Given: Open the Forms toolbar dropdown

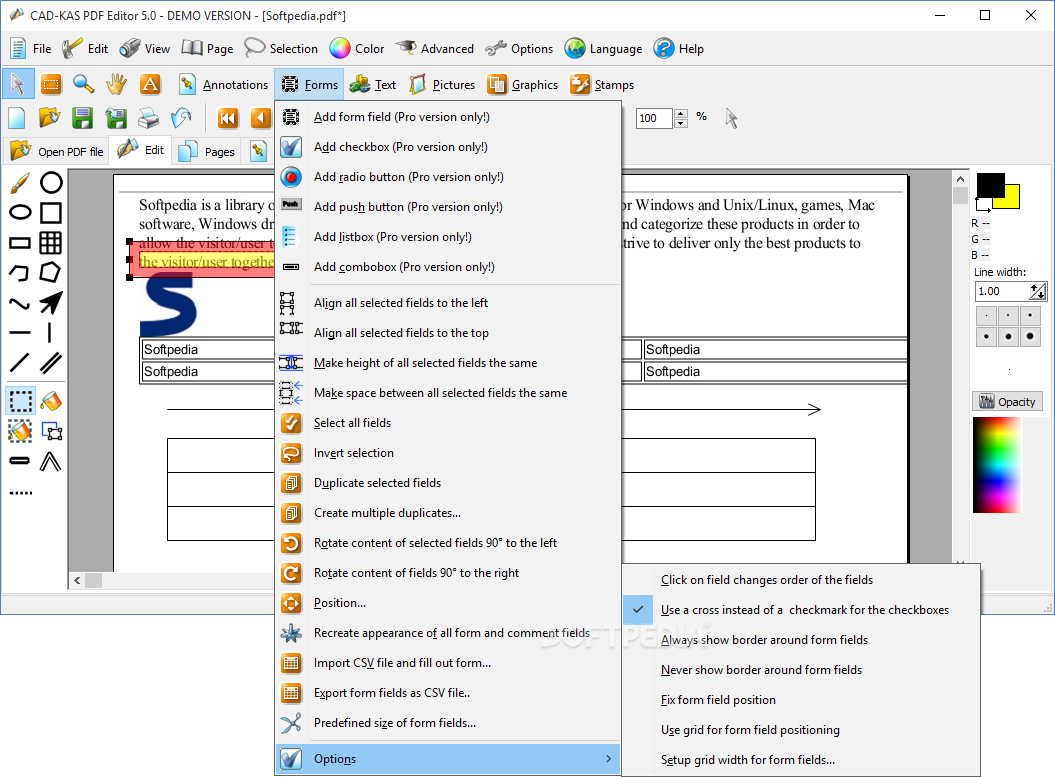Looking at the screenshot, I should (310, 84).
